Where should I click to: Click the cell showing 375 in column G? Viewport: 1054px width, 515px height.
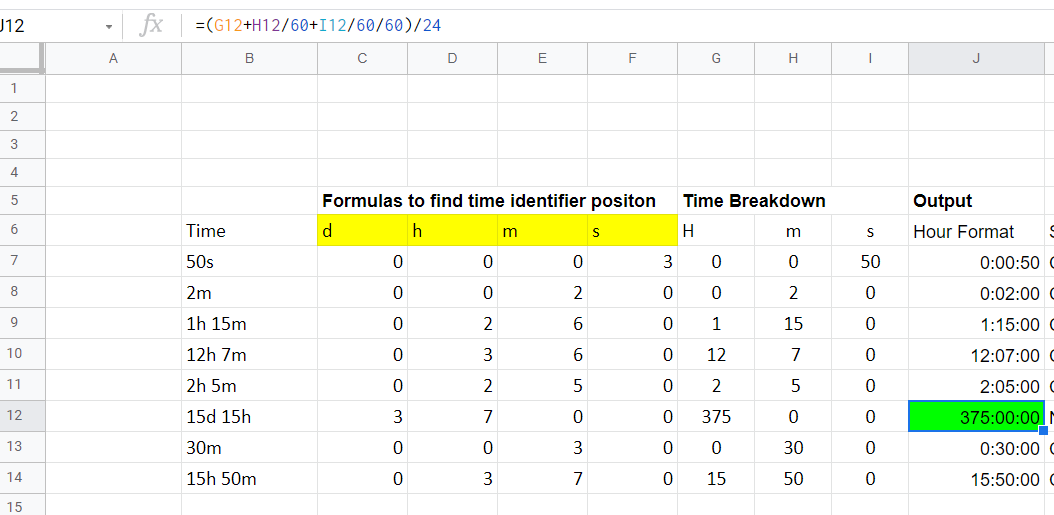716,417
